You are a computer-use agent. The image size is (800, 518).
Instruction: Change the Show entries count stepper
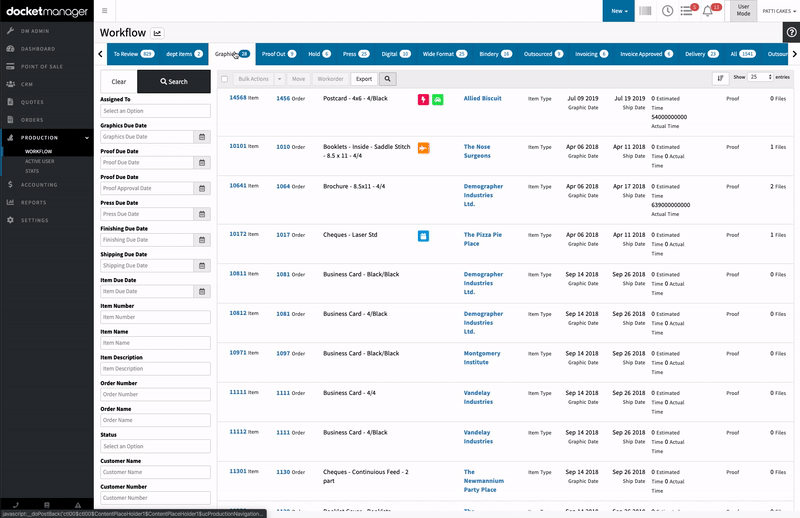coord(761,77)
